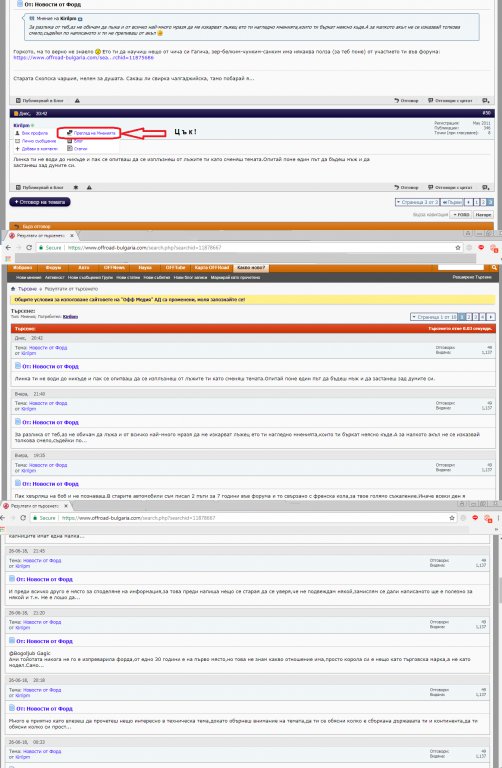Expand 'Страница 3 от 3' page dropdown

point(417,202)
